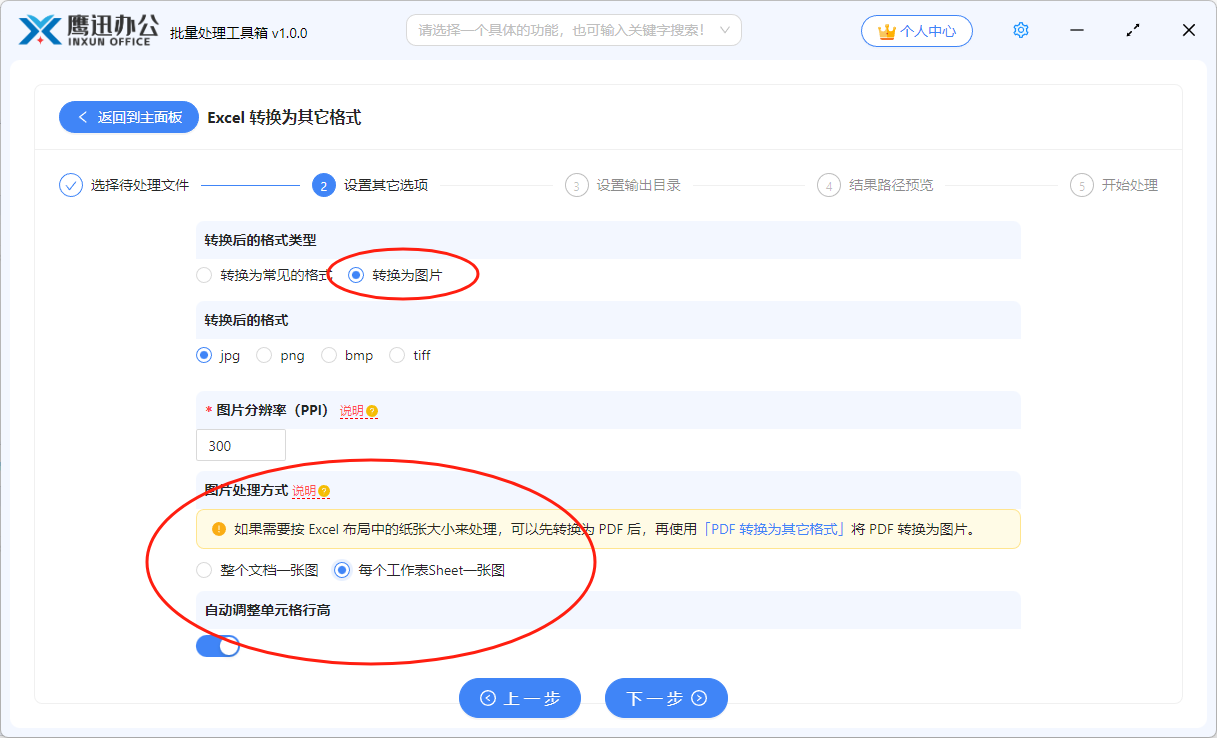
Task: Go to 设置其它选项 step label
Action: 386,185
